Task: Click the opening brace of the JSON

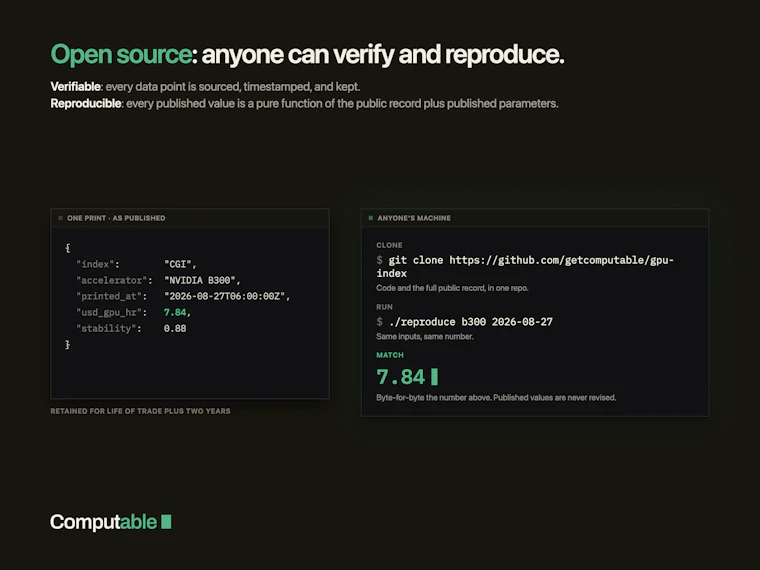Action: (x=67, y=248)
